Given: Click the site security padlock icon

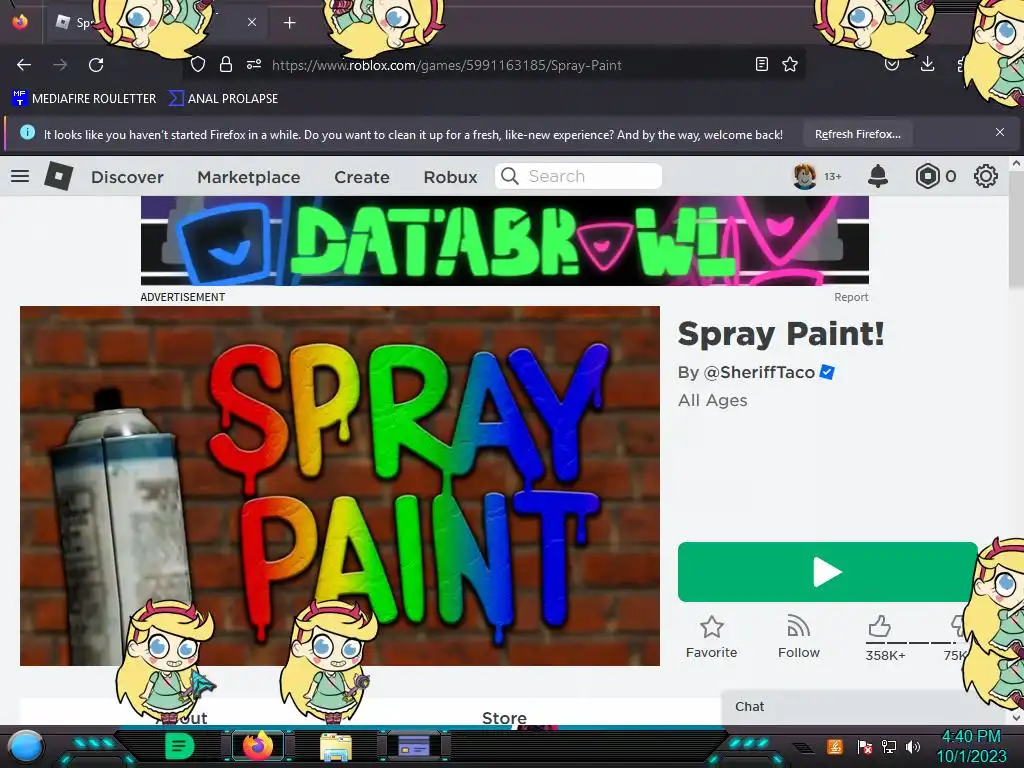Looking at the screenshot, I should pyautogui.click(x=226, y=64).
